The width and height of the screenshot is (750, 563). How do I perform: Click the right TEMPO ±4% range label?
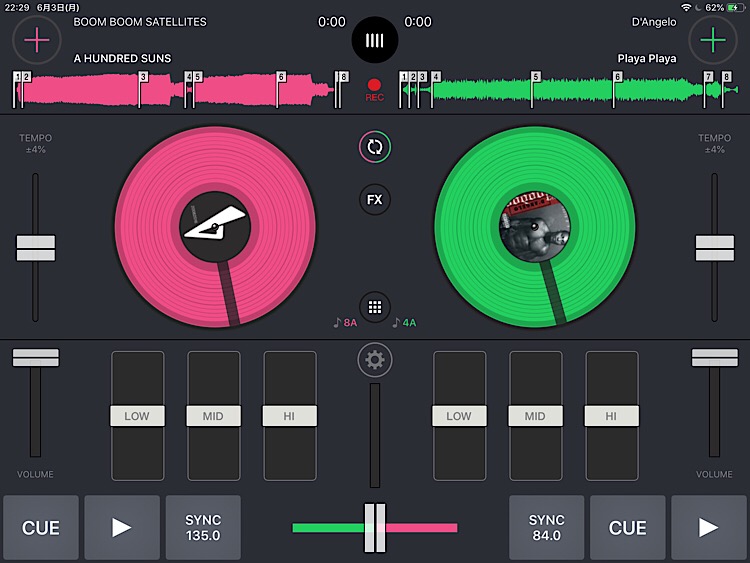(714, 144)
